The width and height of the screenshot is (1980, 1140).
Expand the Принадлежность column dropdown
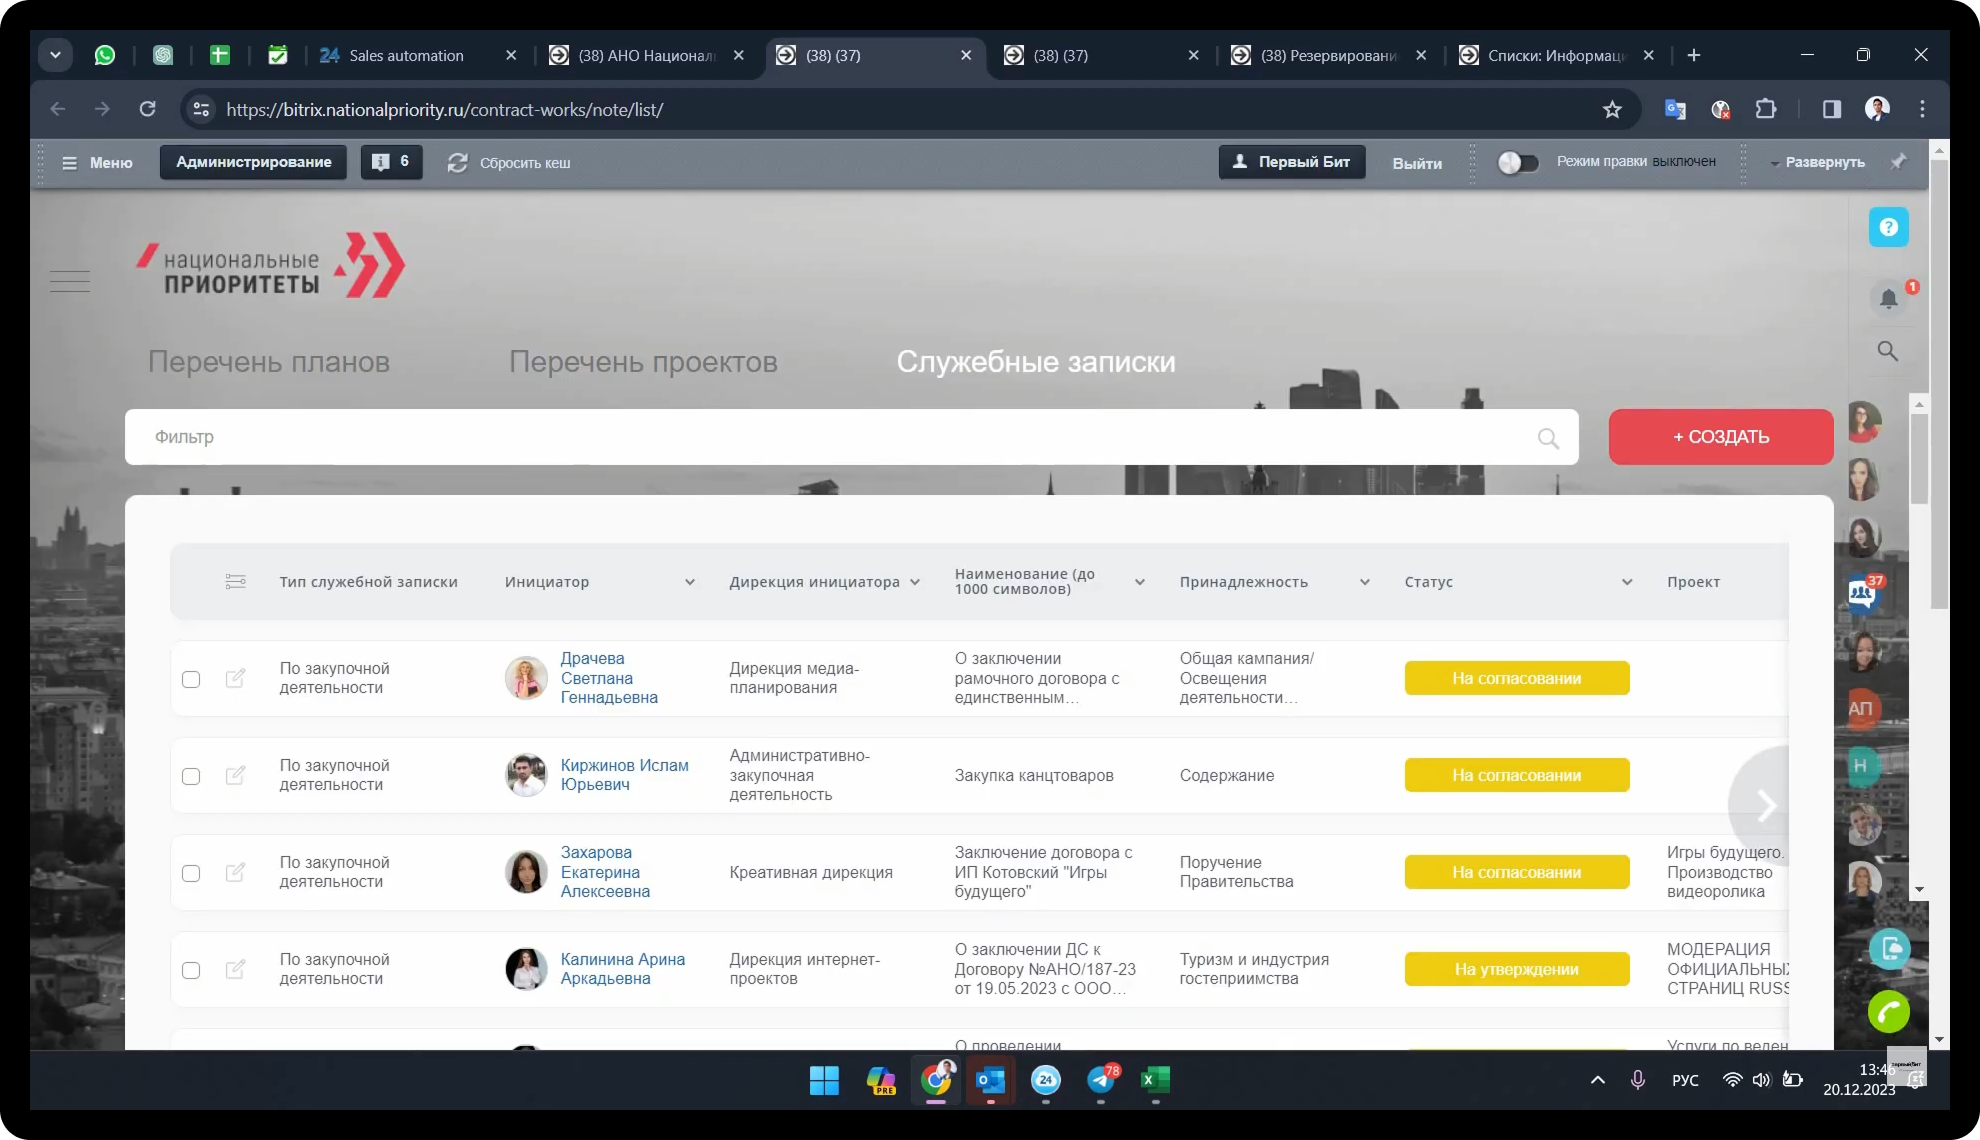click(1364, 582)
